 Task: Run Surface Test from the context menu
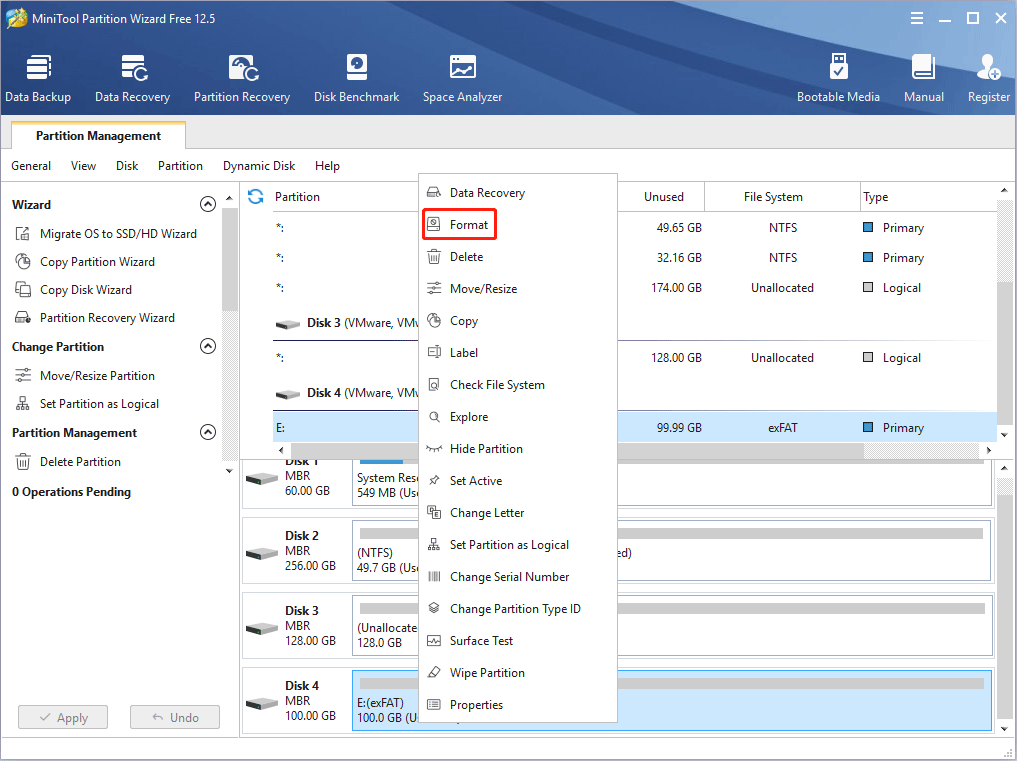[518, 641]
